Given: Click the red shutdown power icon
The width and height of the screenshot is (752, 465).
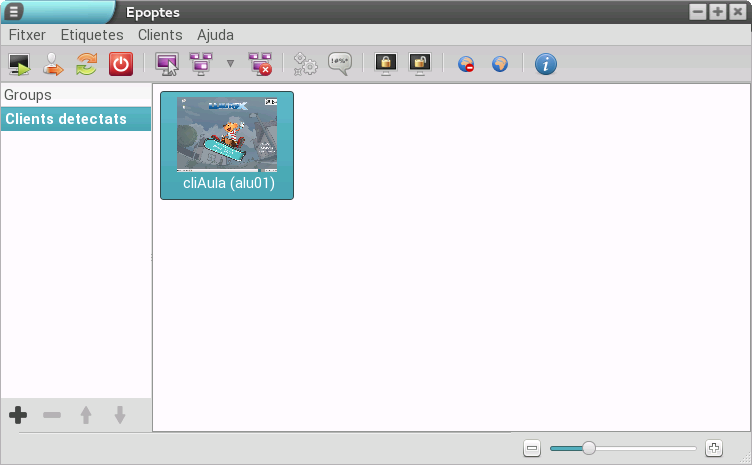Looking at the screenshot, I should click(121, 64).
